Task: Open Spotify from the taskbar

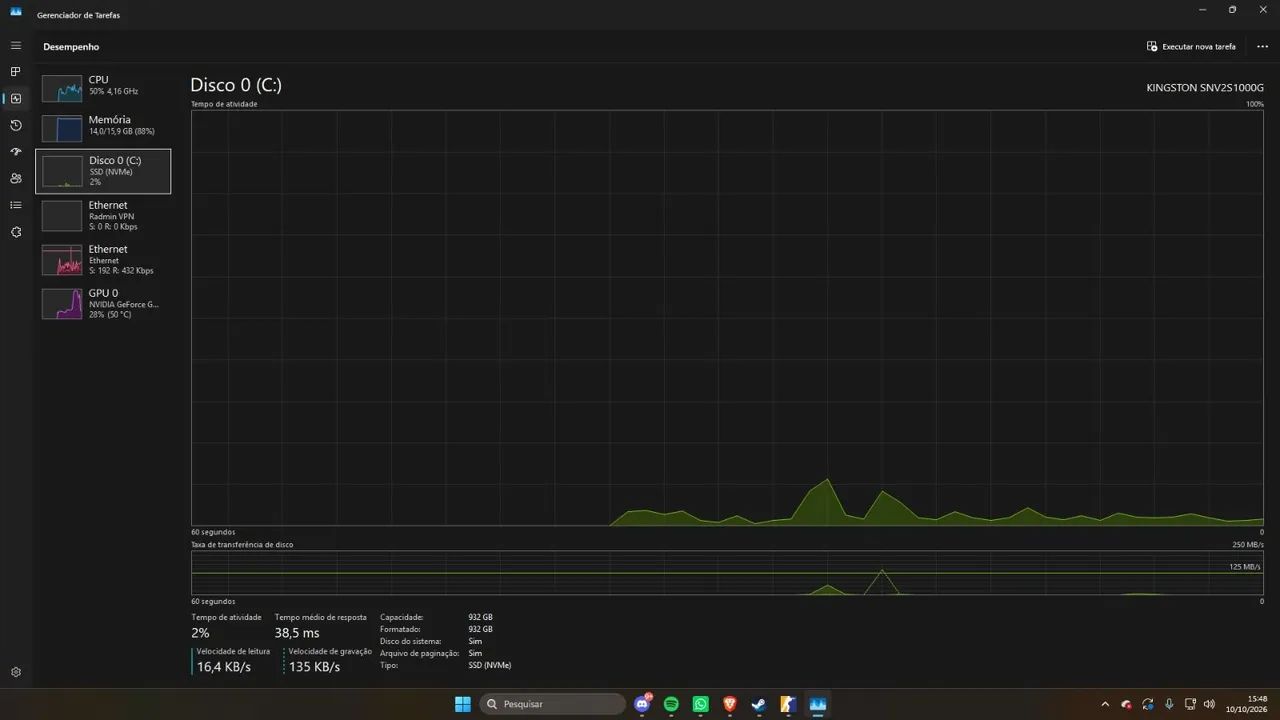Action: click(671, 704)
